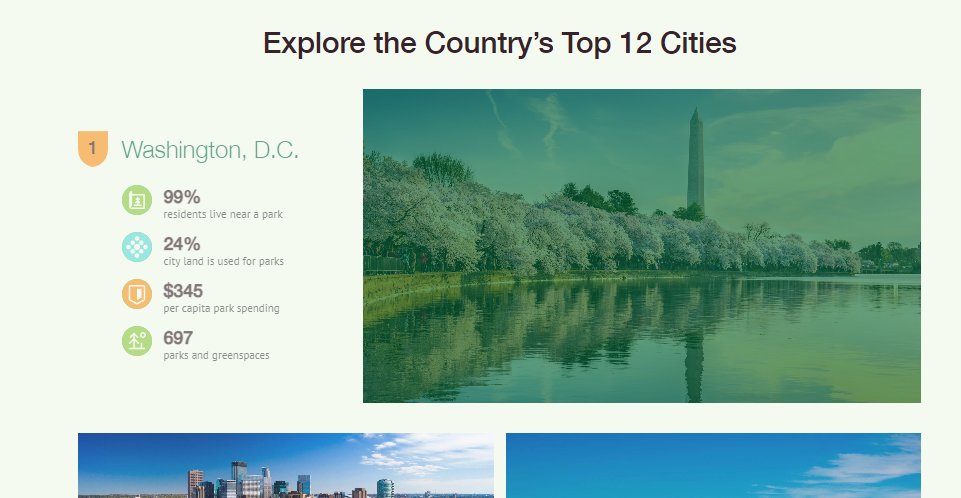
Task: Click the teal city land dots icon
Action: point(137,247)
